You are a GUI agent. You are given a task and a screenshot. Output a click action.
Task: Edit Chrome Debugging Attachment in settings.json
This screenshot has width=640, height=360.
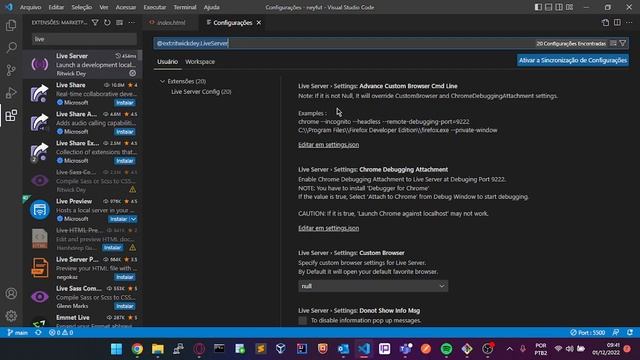point(329,228)
